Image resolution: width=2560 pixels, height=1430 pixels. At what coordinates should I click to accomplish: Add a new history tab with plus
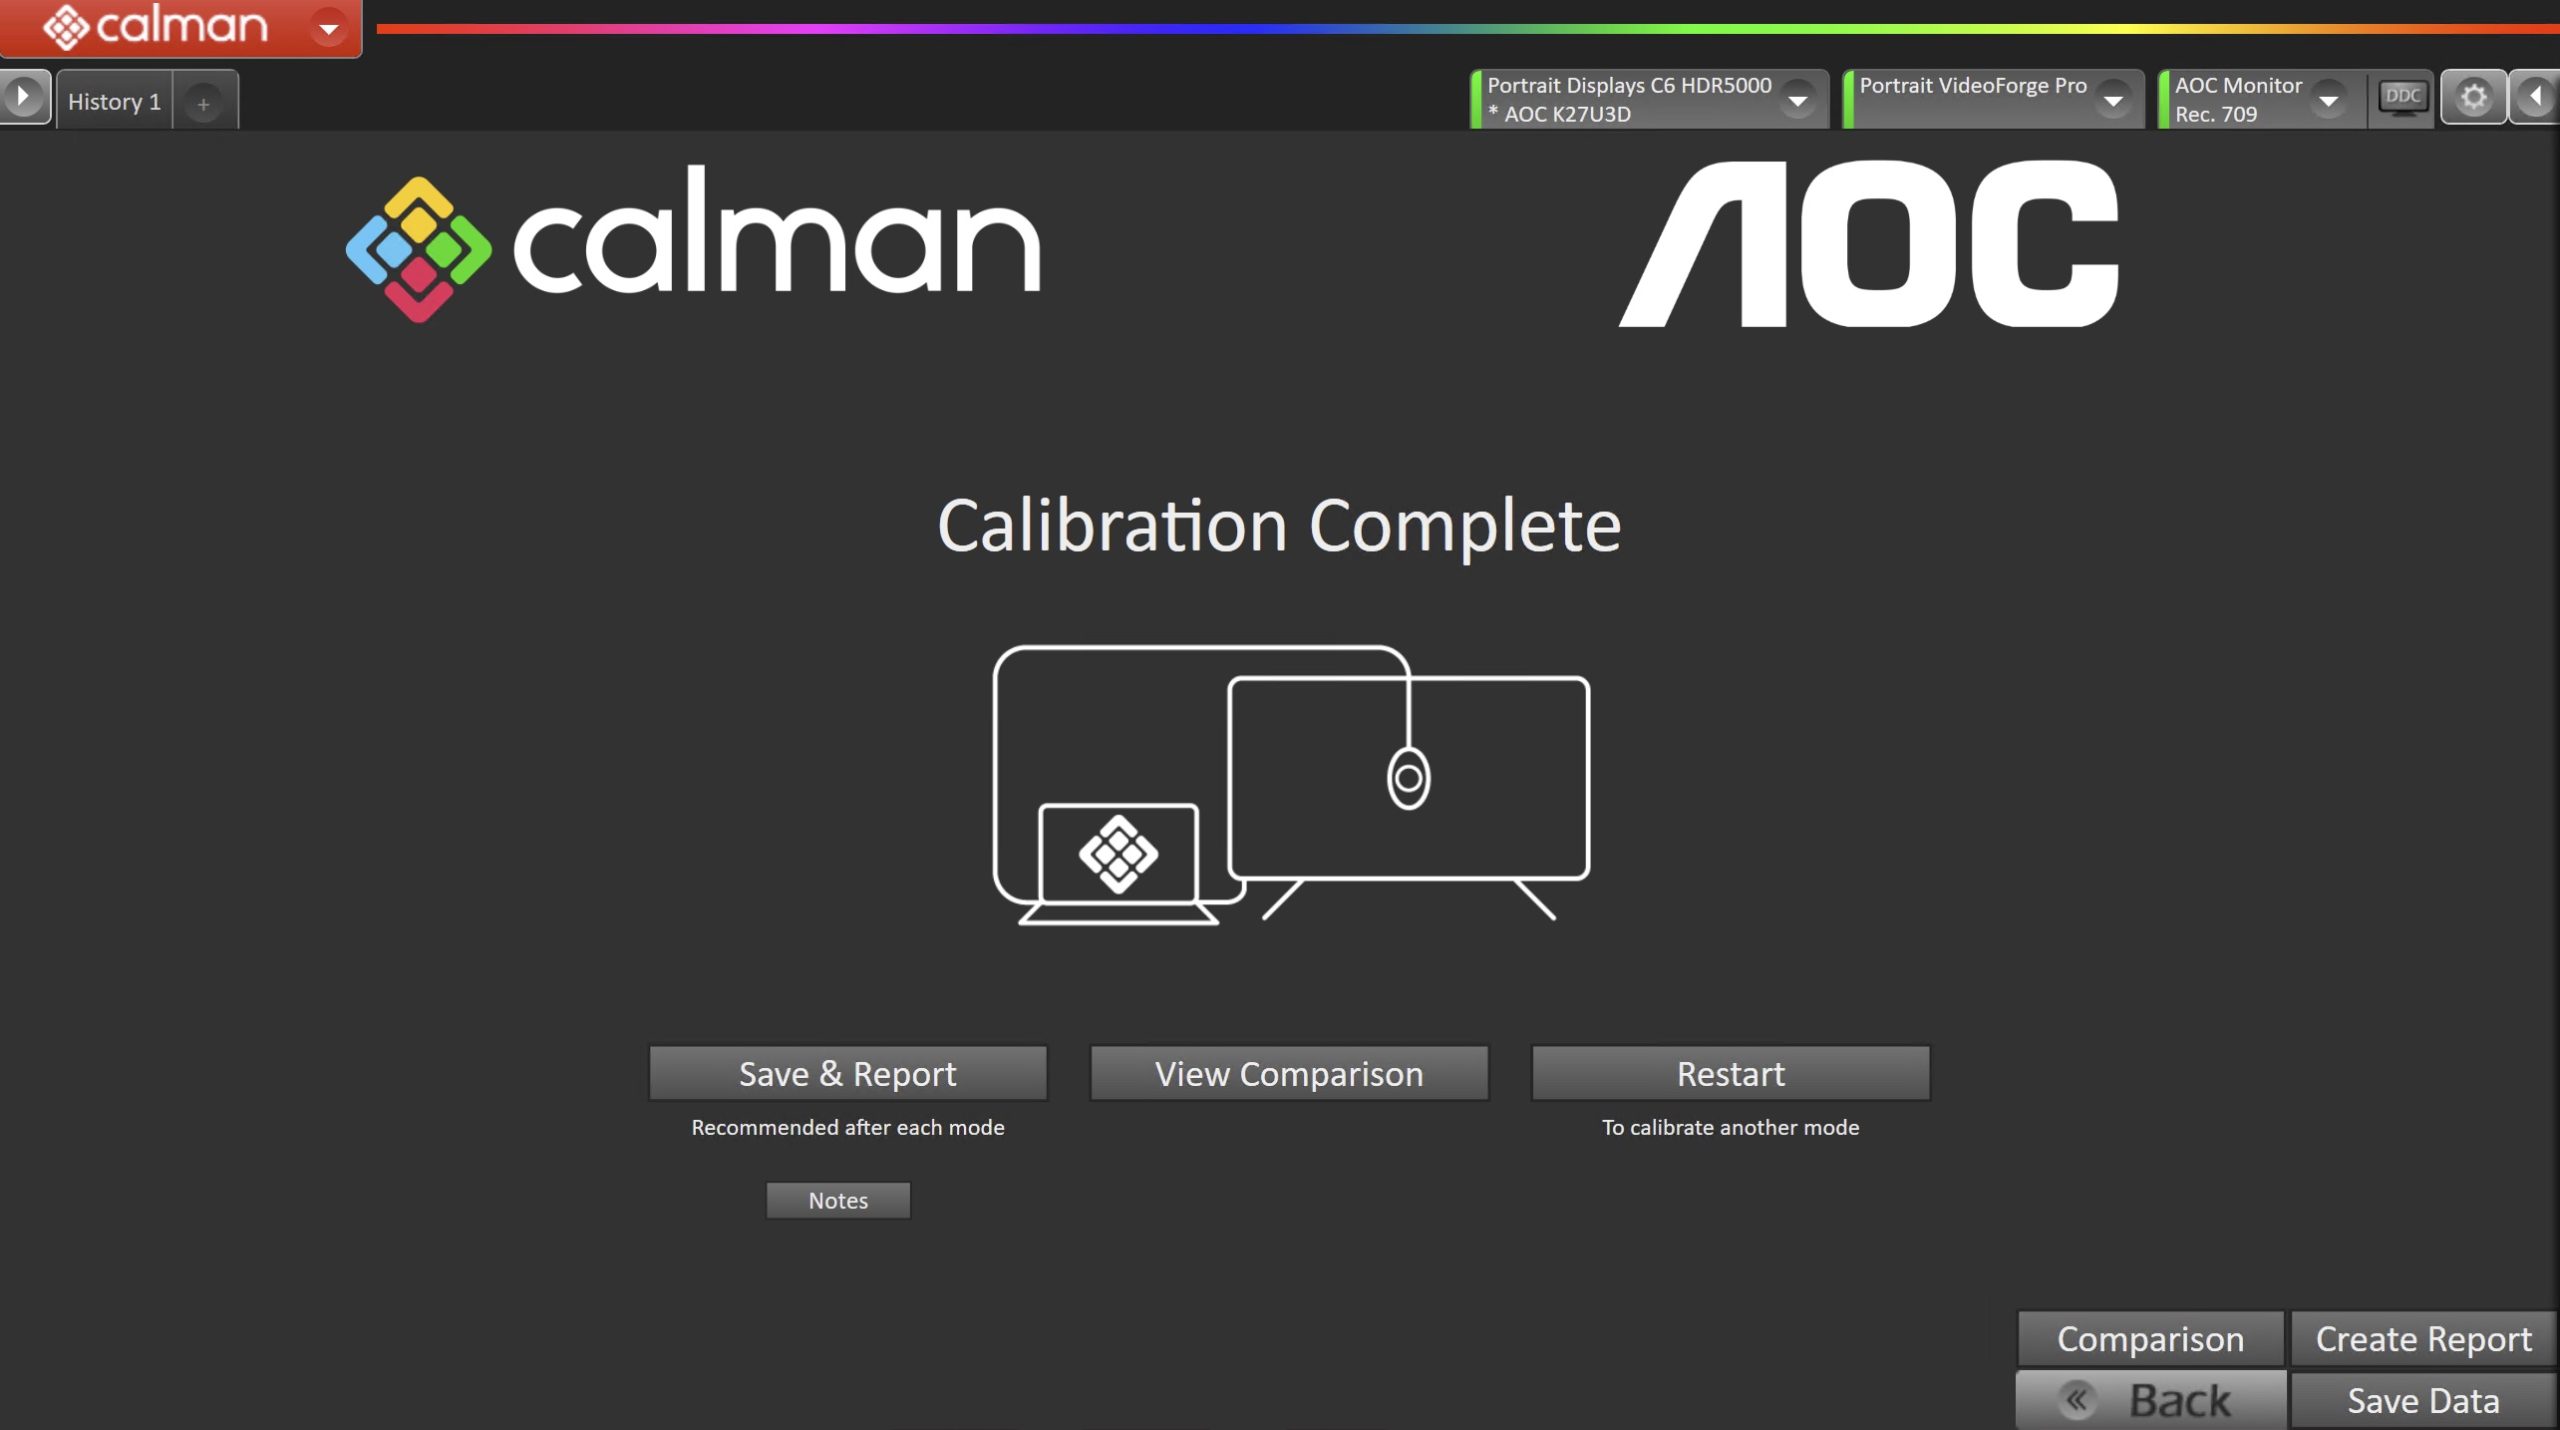point(203,103)
